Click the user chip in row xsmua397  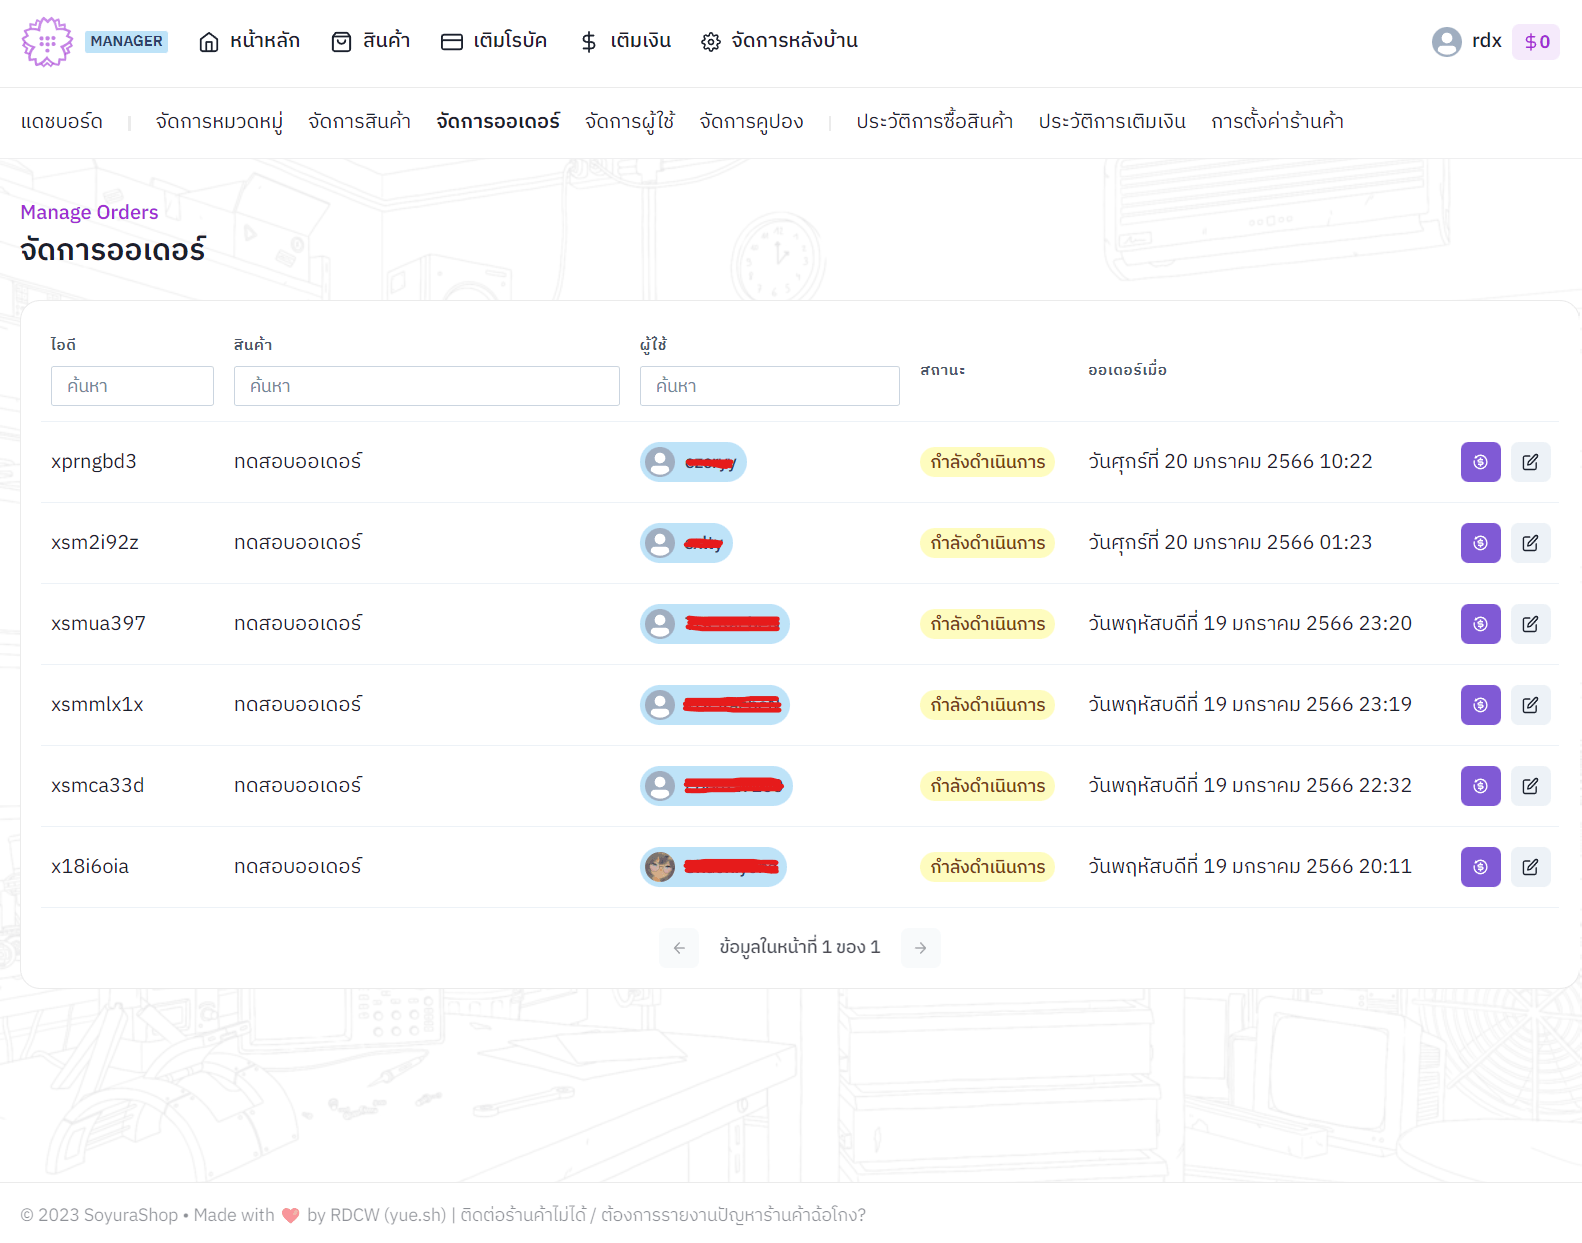point(715,624)
